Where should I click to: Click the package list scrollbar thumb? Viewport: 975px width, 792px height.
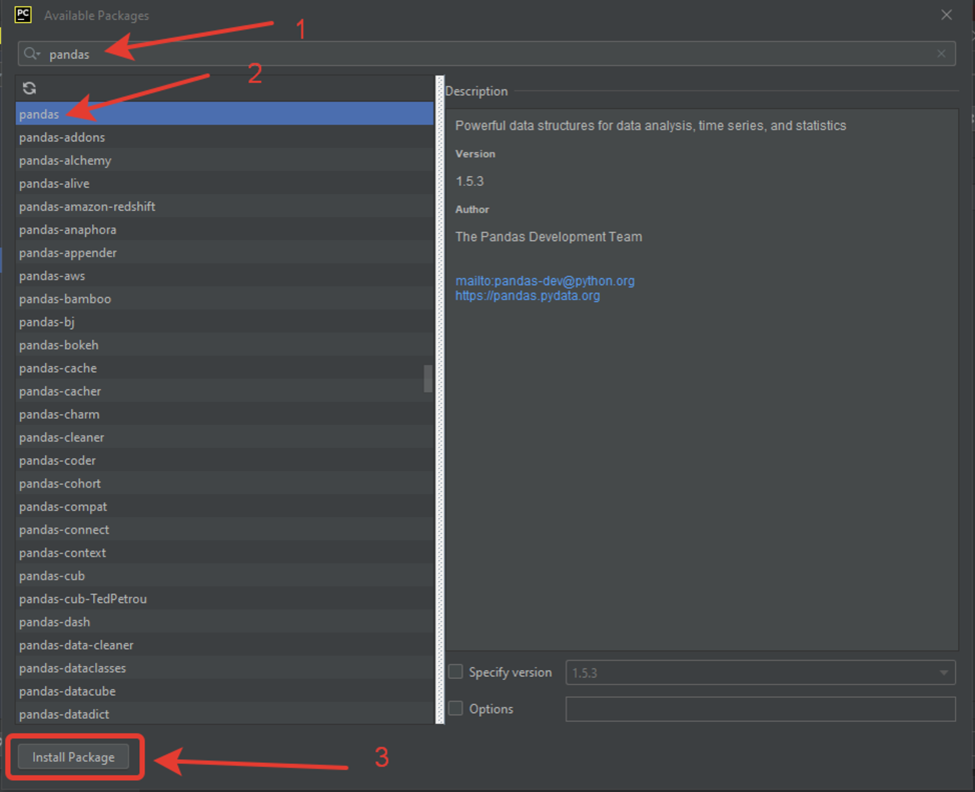(428, 379)
